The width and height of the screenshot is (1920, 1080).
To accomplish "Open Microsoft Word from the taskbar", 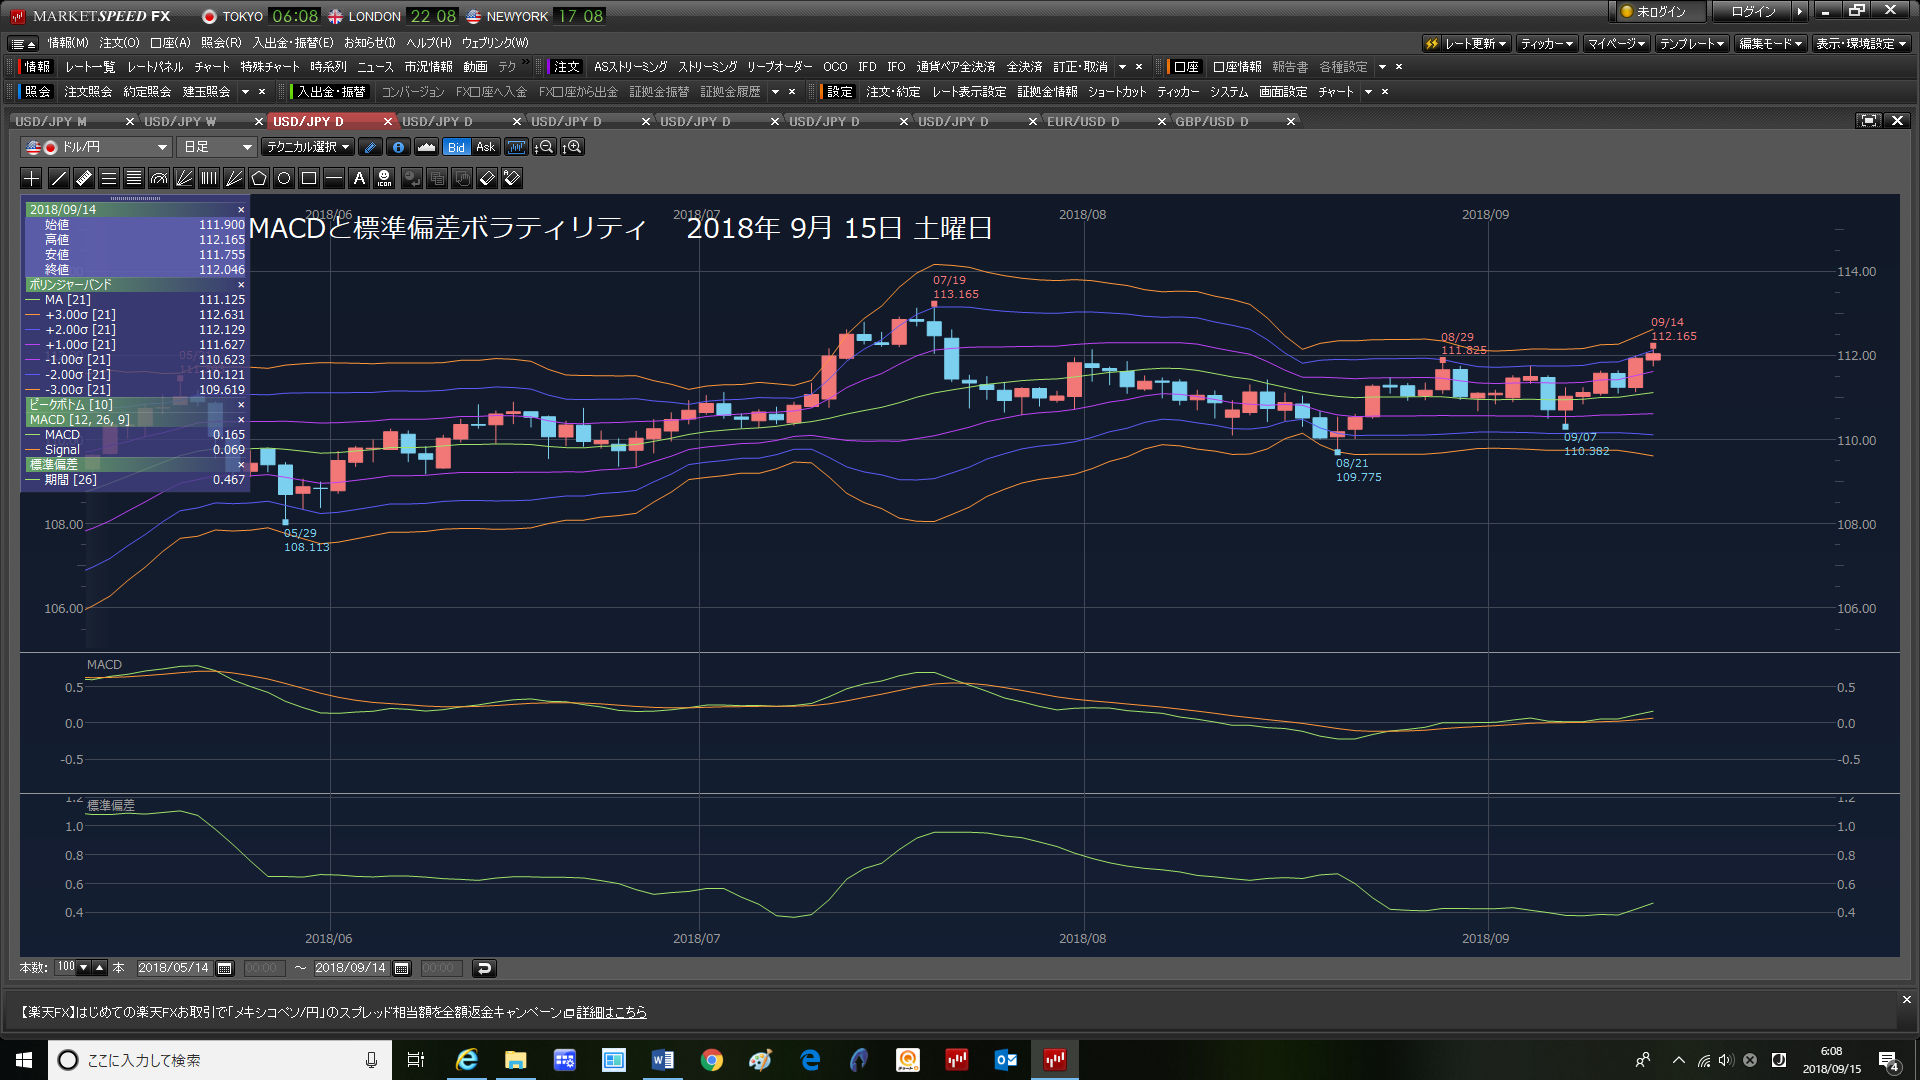I will (663, 1060).
